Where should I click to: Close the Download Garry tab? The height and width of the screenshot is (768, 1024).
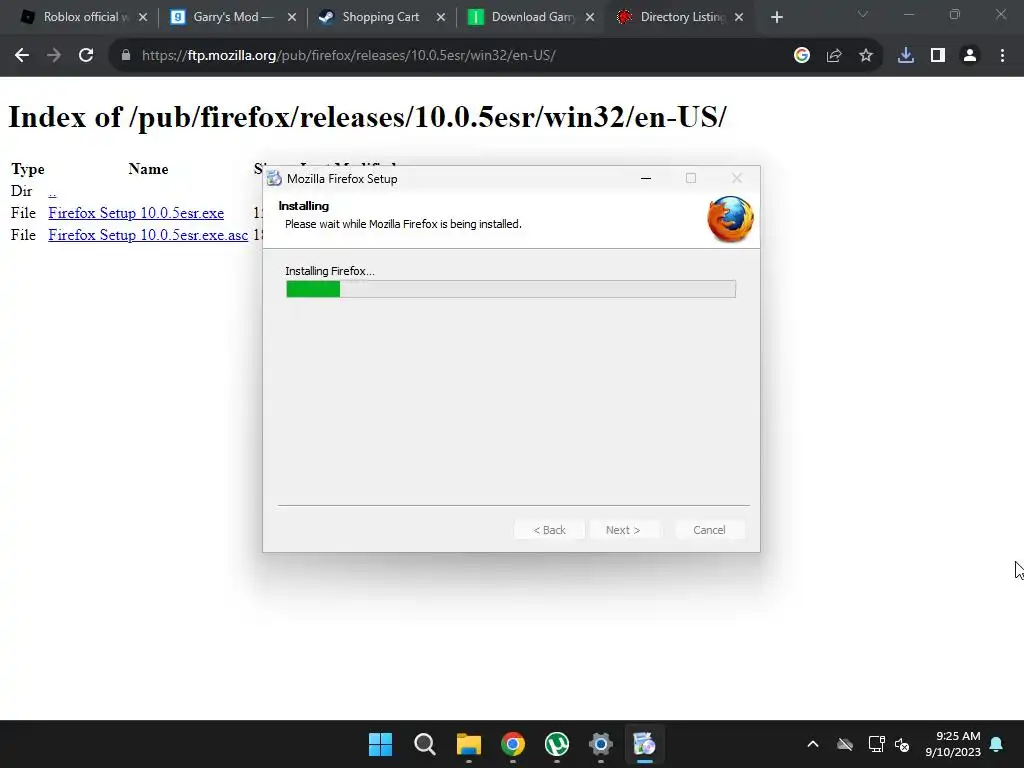click(x=590, y=18)
